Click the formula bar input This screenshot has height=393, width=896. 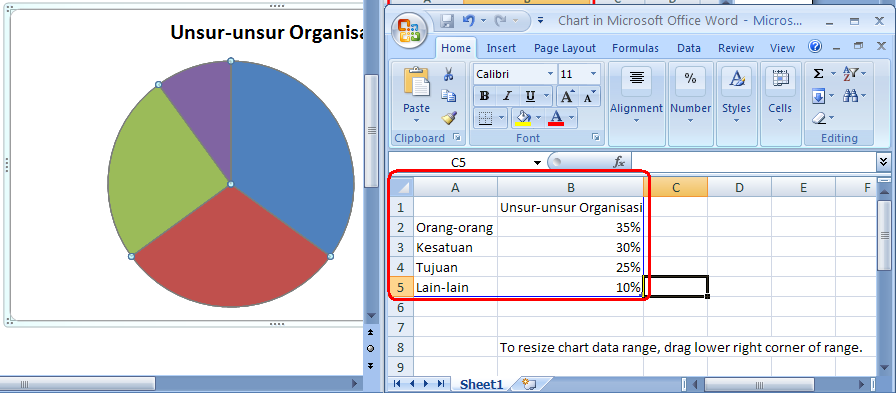(x=754, y=162)
